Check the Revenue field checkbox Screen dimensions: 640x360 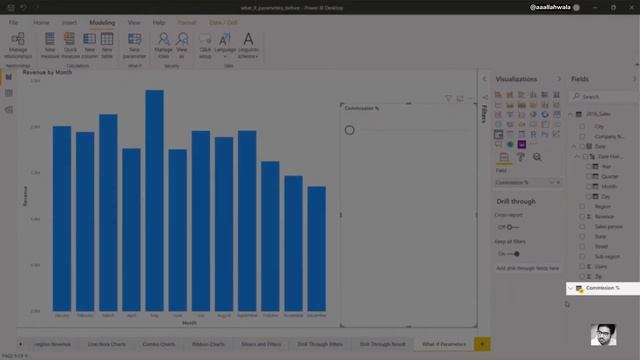(582, 217)
